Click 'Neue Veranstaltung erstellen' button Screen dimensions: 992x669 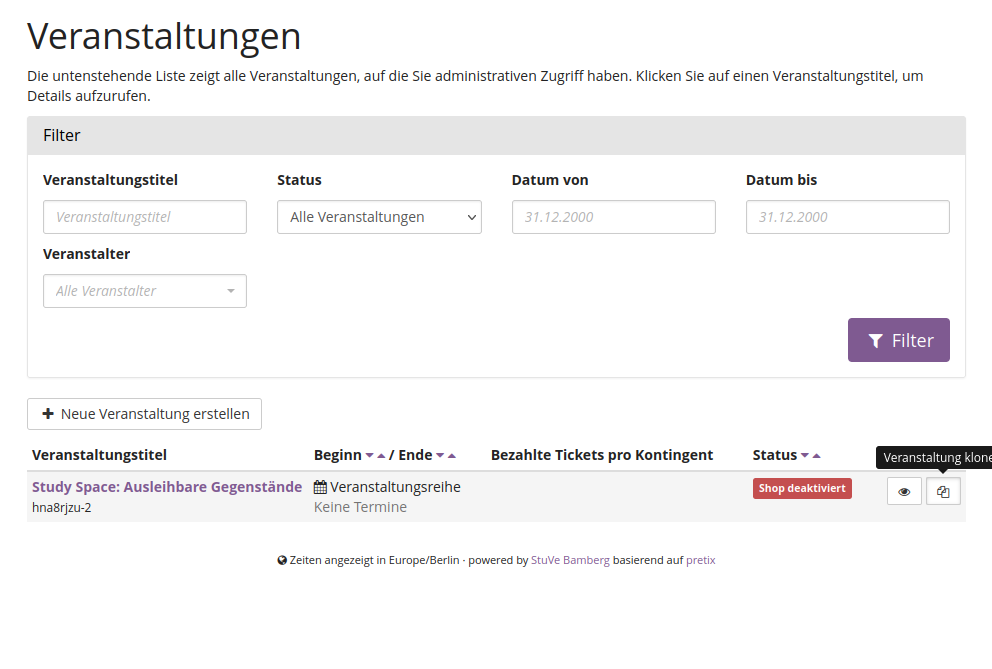pos(145,414)
